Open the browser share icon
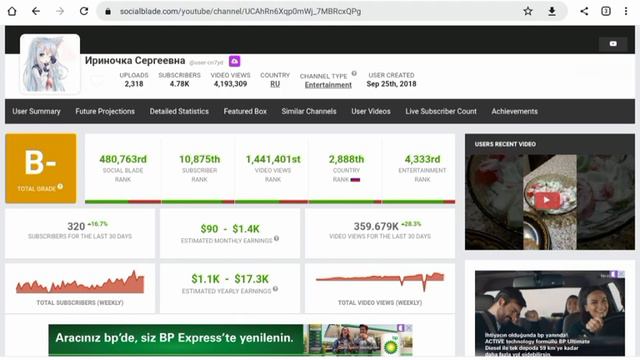The width and height of the screenshot is (640, 360). tap(584, 11)
